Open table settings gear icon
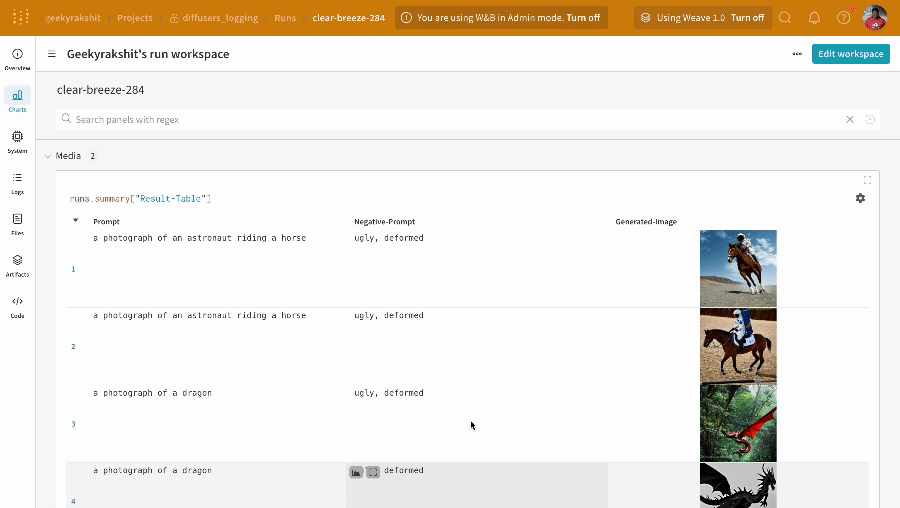 (860, 198)
